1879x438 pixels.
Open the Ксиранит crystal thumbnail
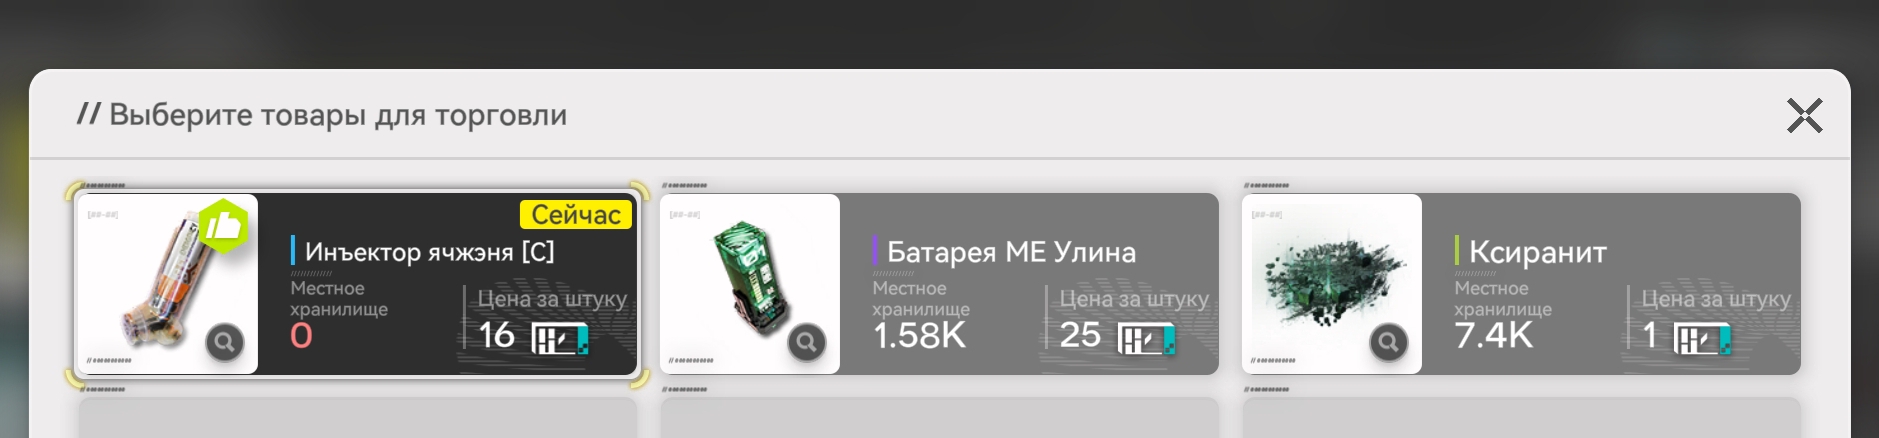[1332, 284]
